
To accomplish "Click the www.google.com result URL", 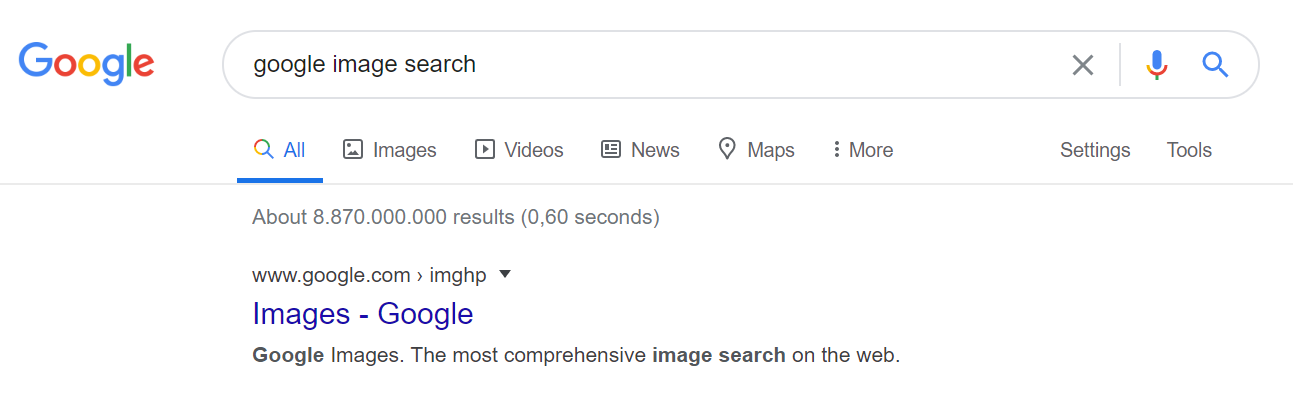I will [331, 275].
